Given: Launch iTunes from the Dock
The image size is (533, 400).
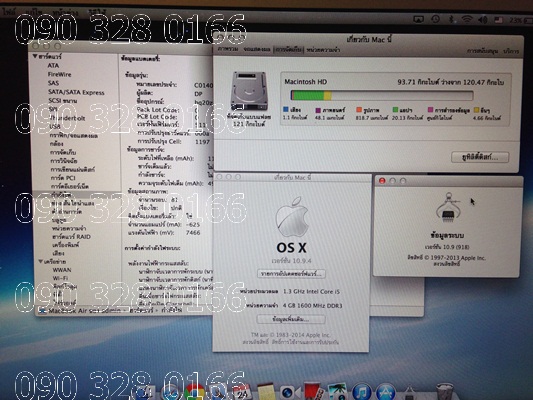Looking at the screenshot, I should click(x=361, y=393).
